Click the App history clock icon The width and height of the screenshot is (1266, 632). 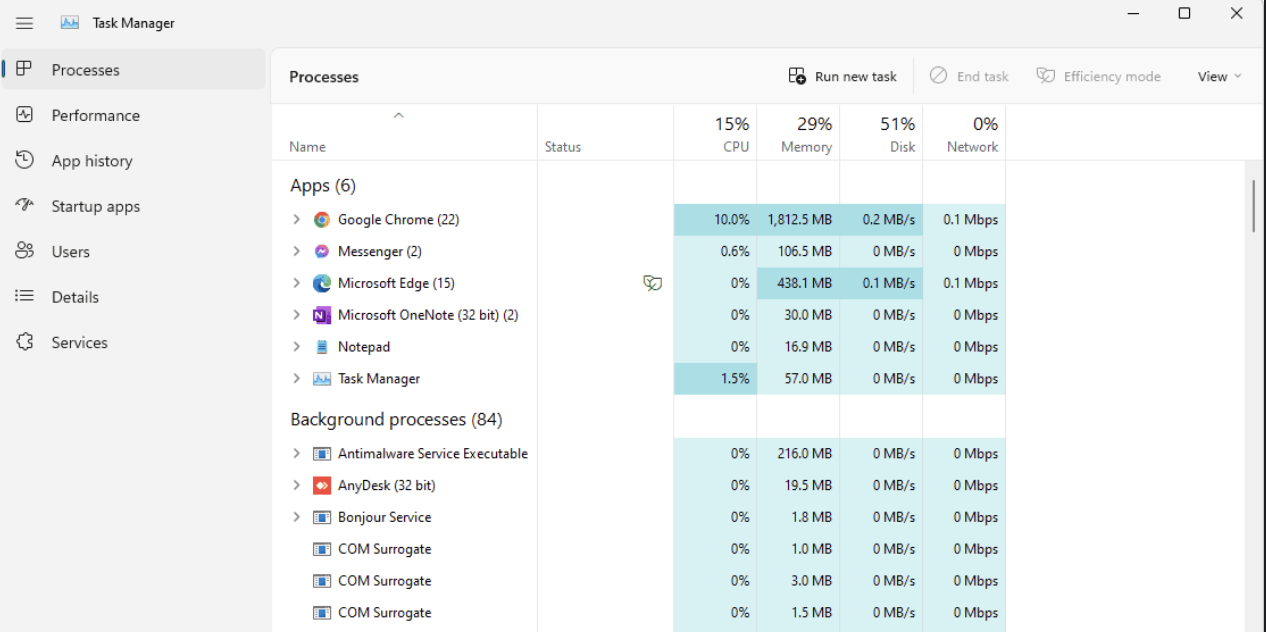[25, 160]
